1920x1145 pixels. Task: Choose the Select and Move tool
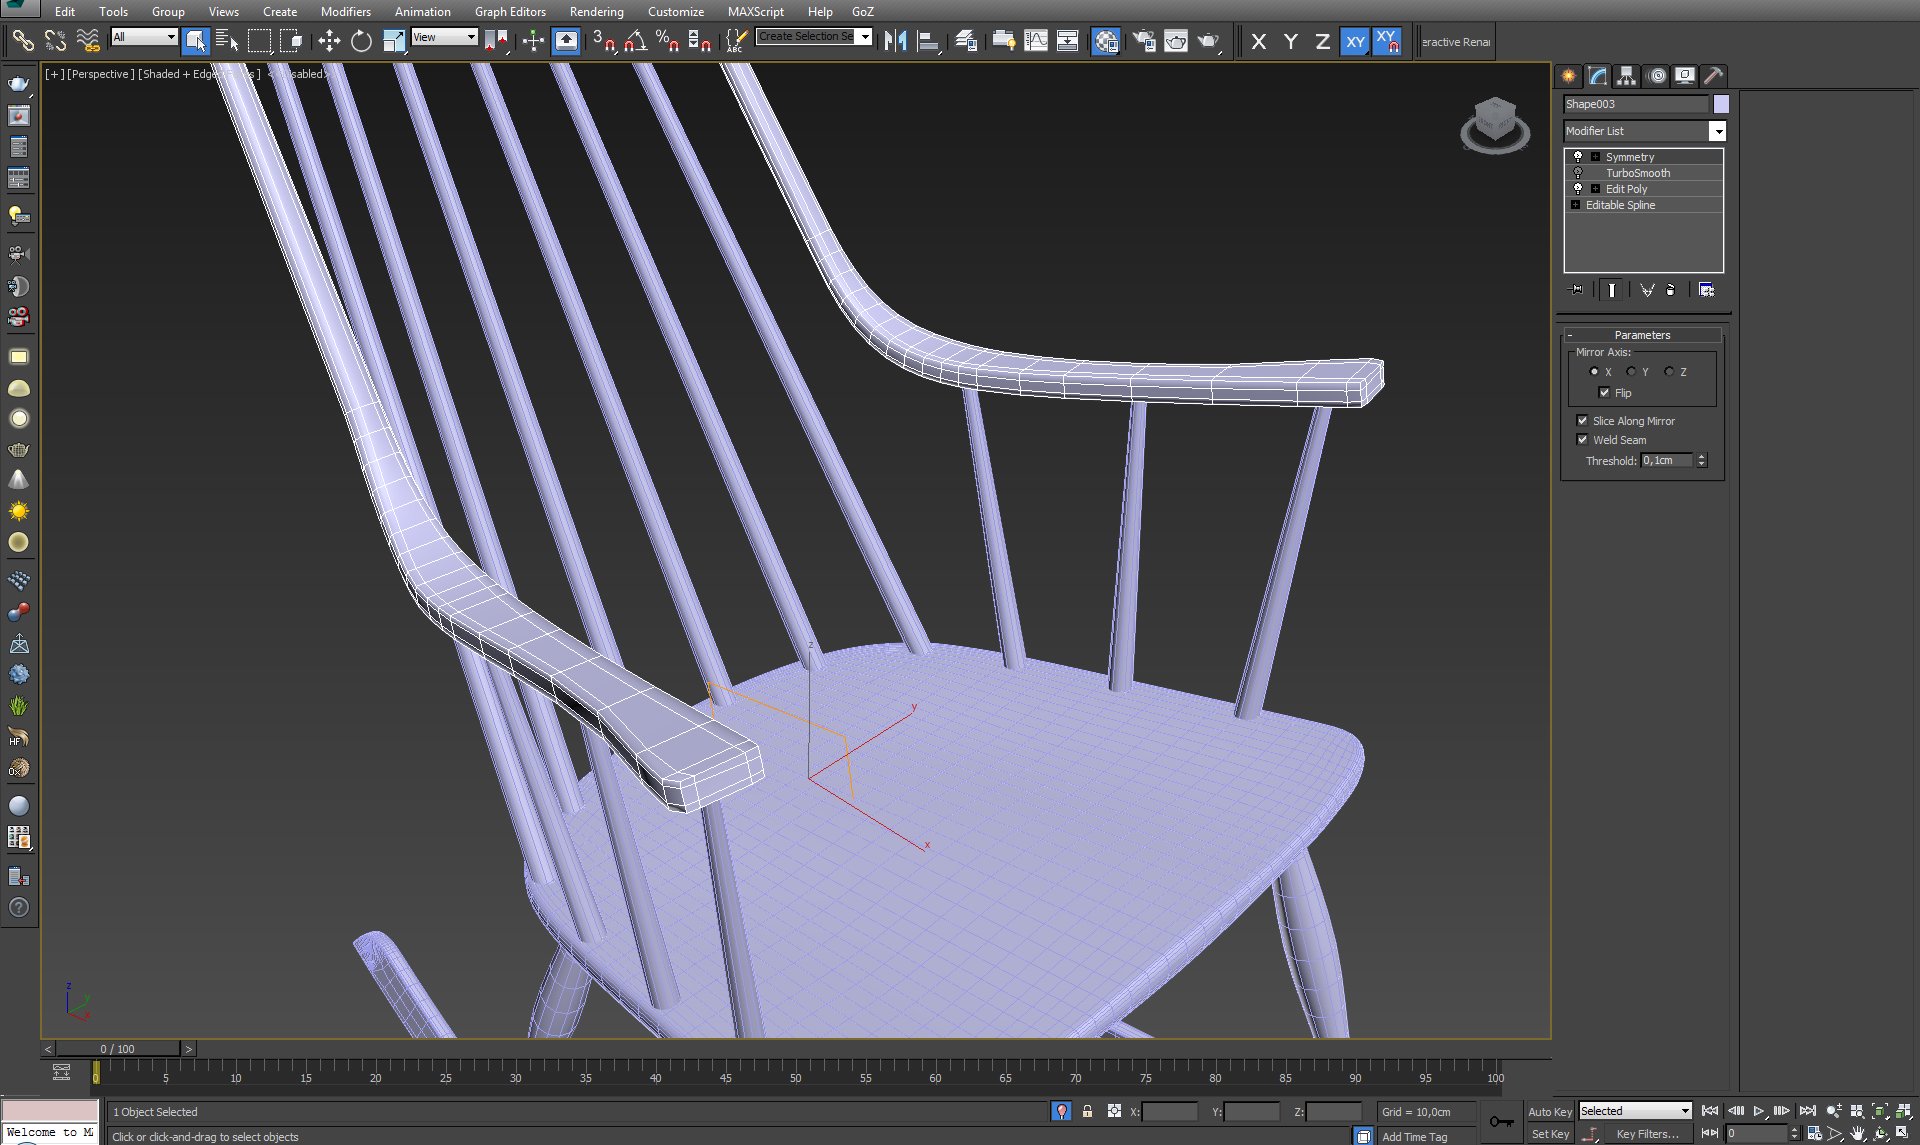[x=329, y=41]
